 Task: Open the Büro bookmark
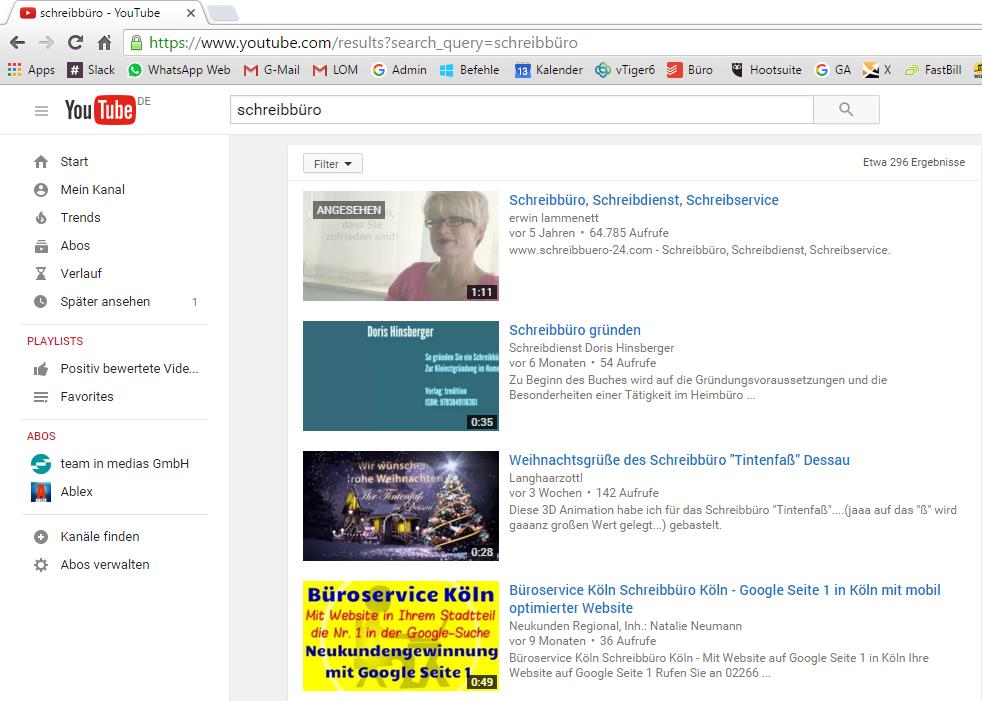[690, 70]
